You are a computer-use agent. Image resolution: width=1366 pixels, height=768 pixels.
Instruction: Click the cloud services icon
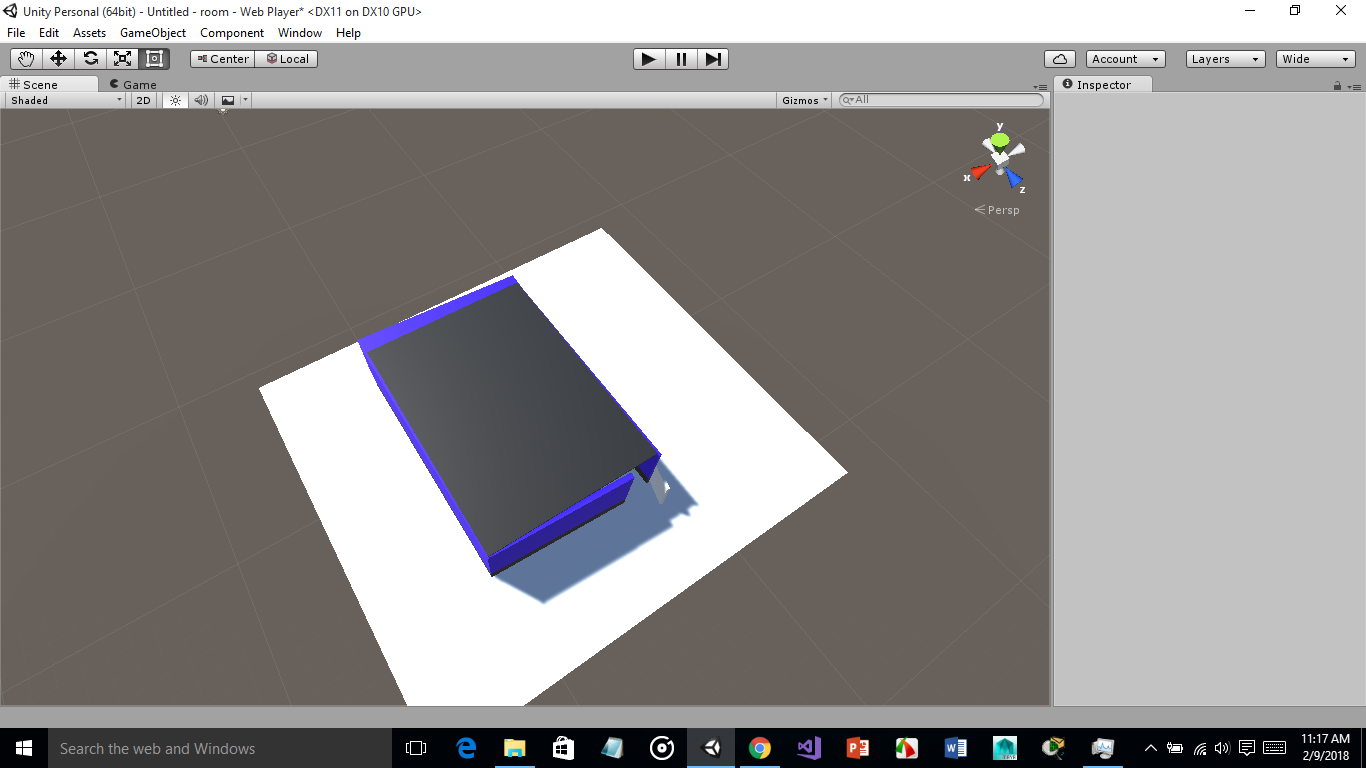click(x=1059, y=59)
